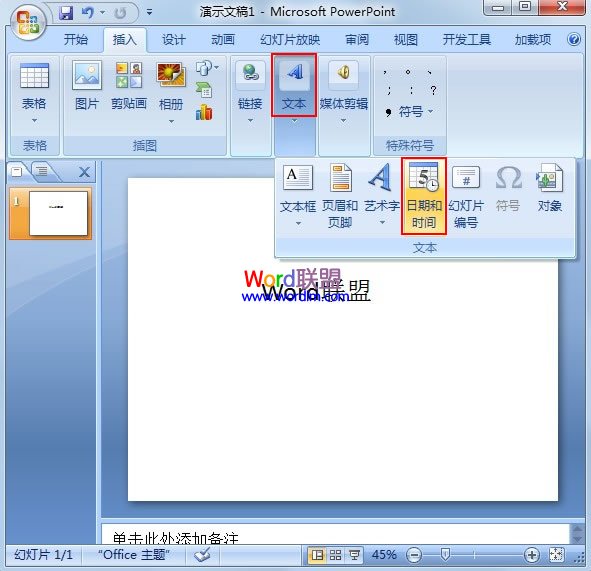The width and height of the screenshot is (591, 571).
Task: Click the 文本 text group button
Action: [294, 86]
